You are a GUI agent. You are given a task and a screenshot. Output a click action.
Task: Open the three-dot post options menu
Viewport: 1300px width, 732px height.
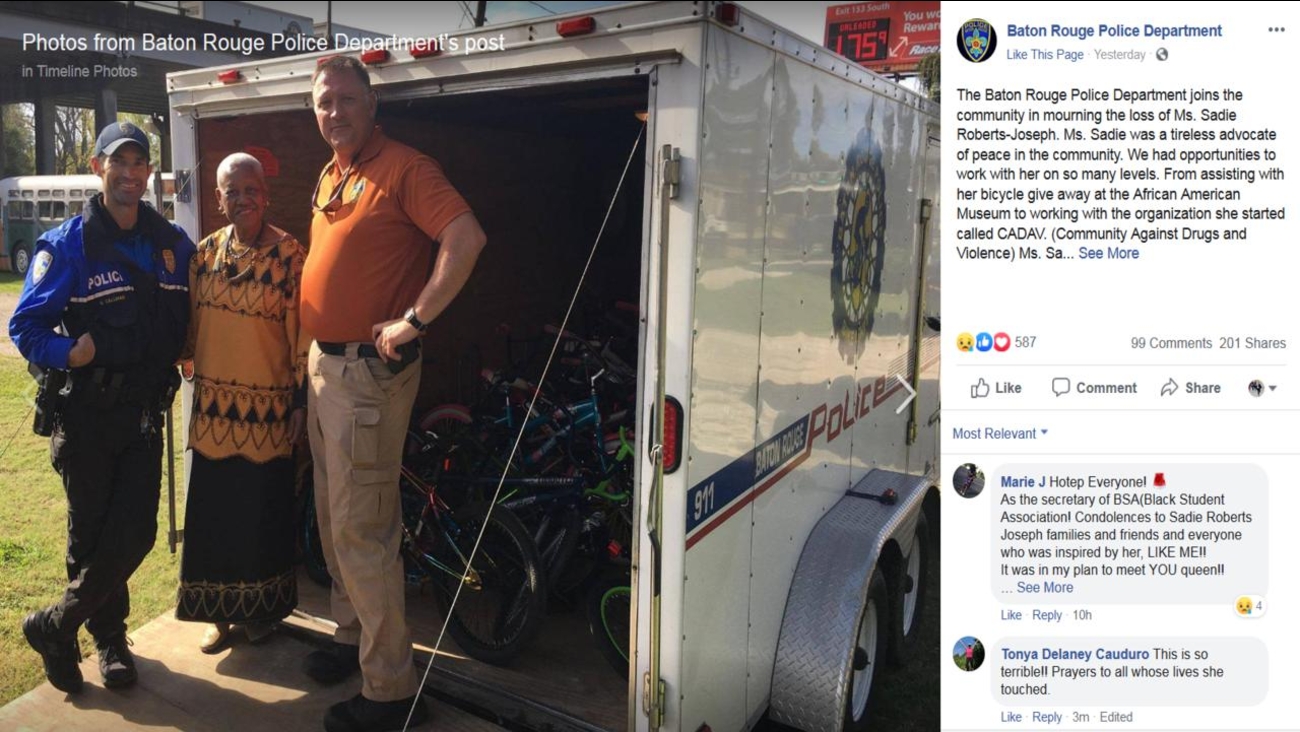pyautogui.click(x=1276, y=30)
